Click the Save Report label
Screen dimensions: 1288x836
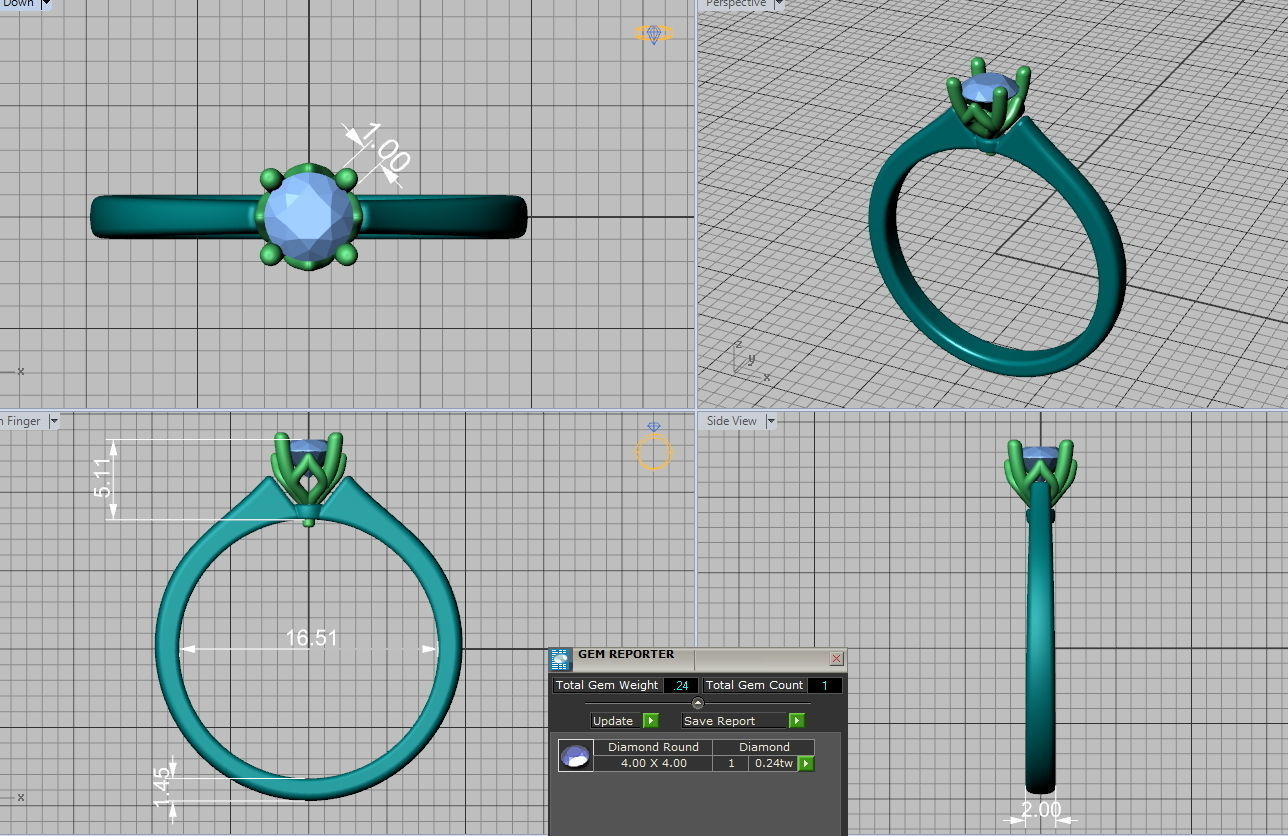pyautogui.click(x=719, y=720)
